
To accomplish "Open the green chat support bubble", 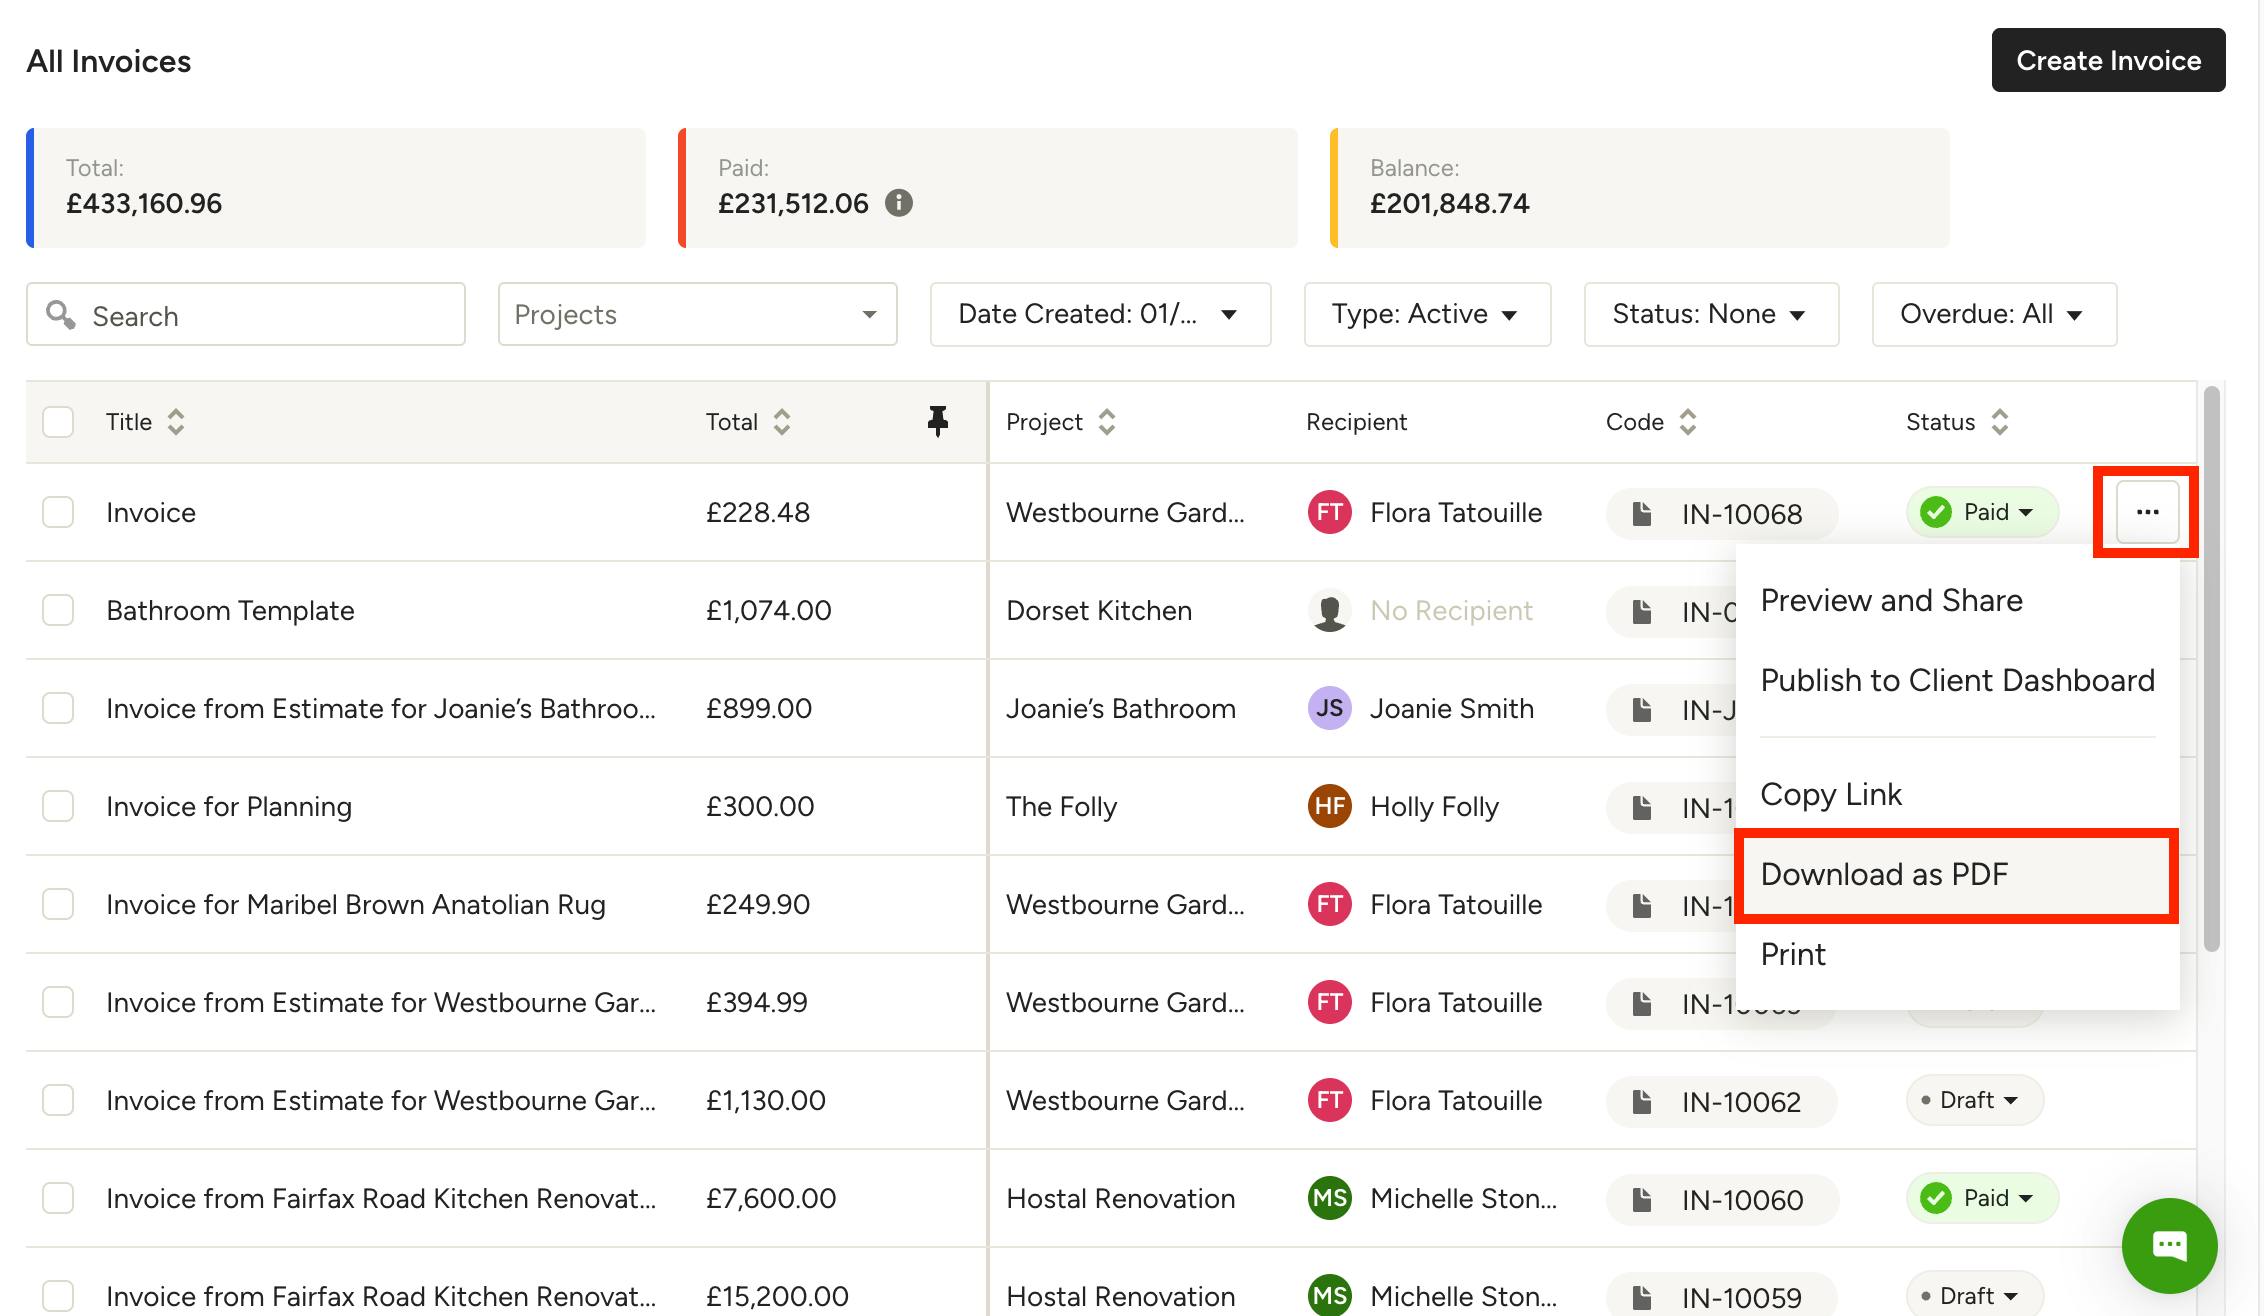I will [2169, 1246].
